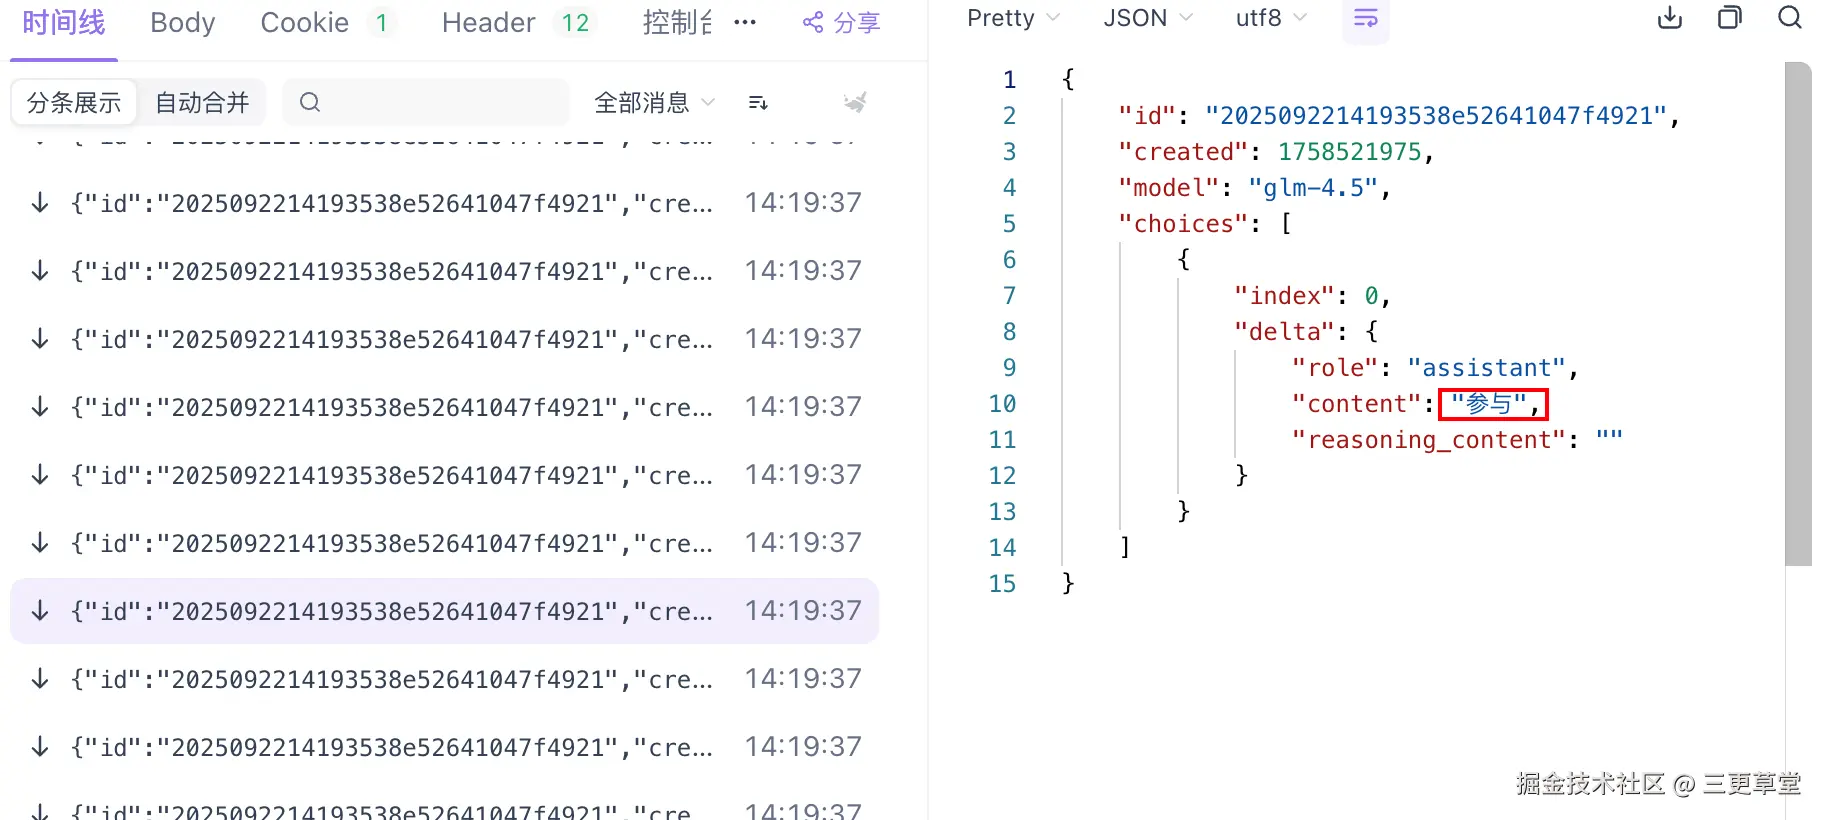The height and width of the screenshot is (820, 1824).
Task: Open the 全部消息 filter dropdown
Action: tap(654, 102)
